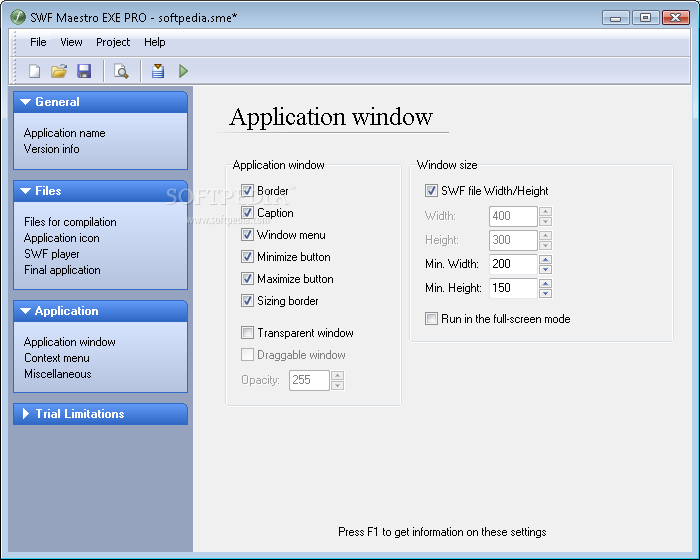The width and height of the screenshot is (700, 560).
Task: Go to Application name settings
Action: [x=65, y=133]
